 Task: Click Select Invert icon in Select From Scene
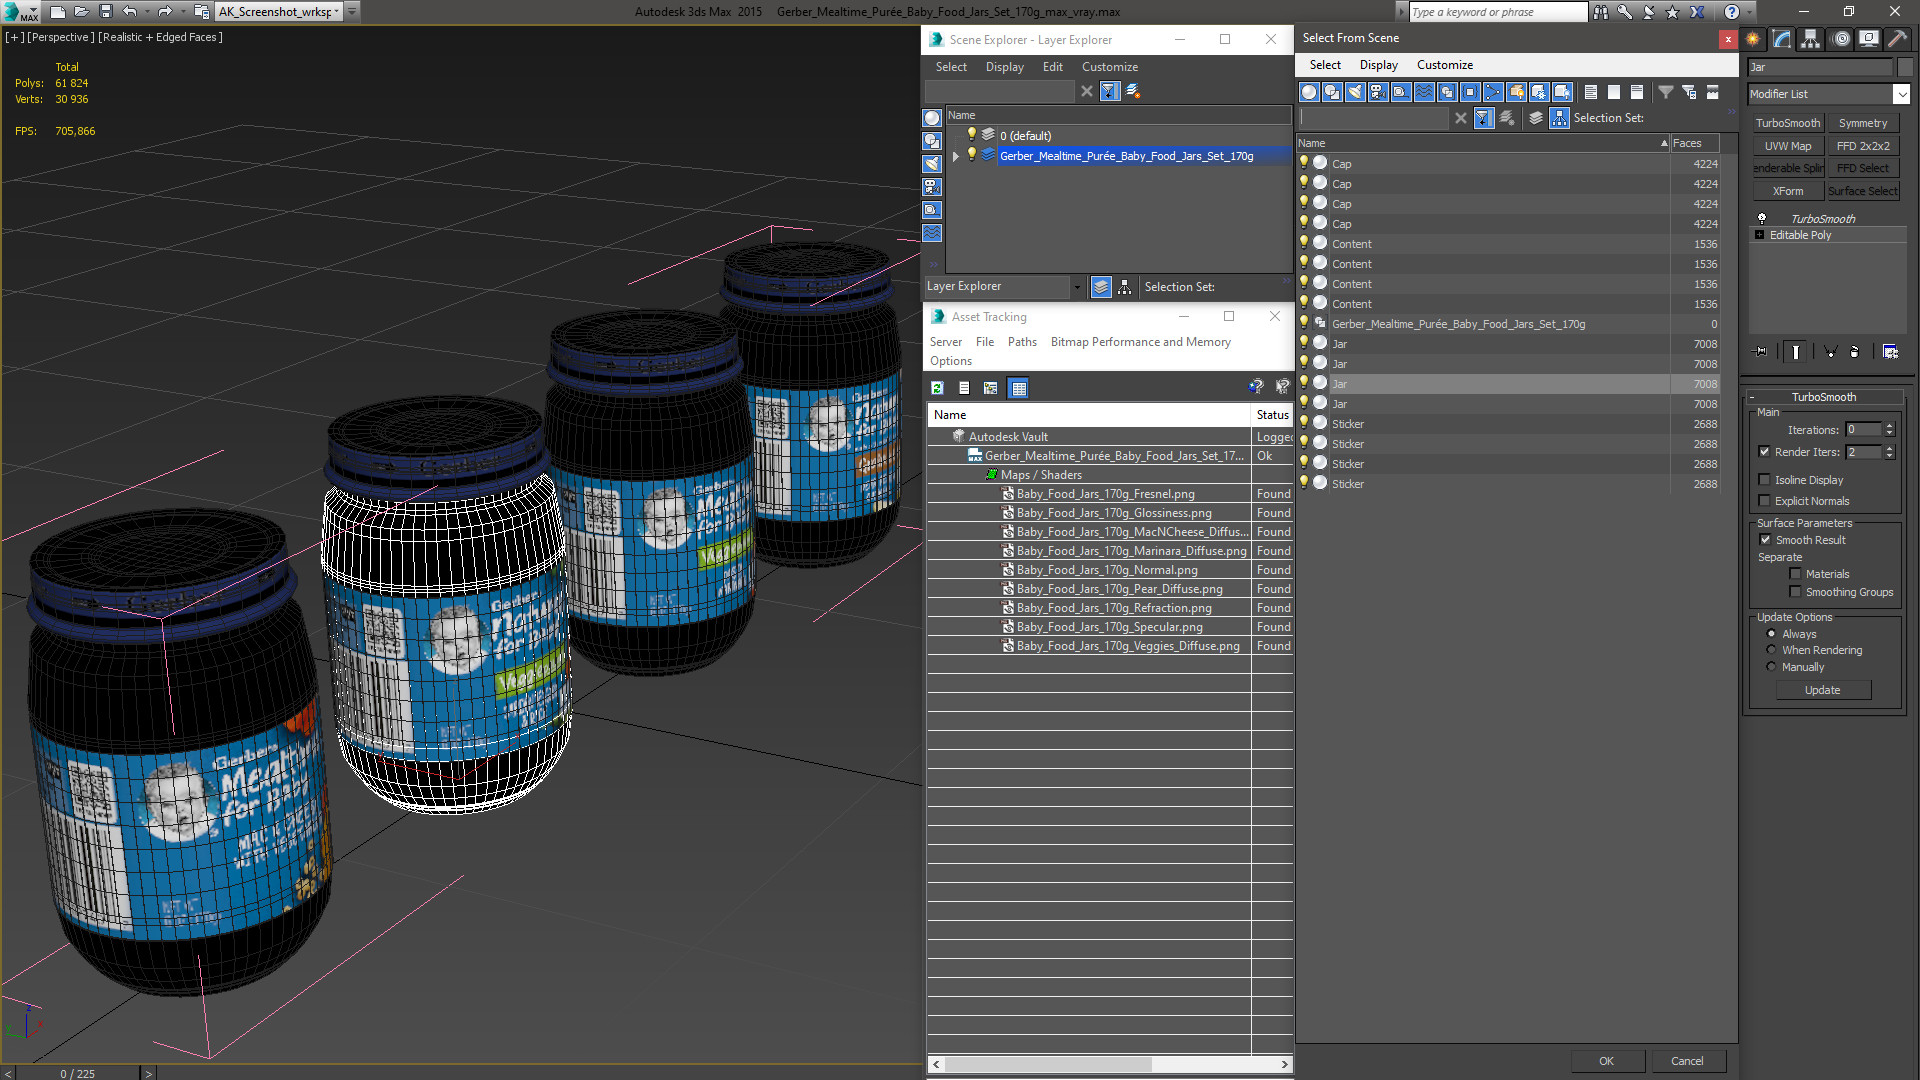1637,92
